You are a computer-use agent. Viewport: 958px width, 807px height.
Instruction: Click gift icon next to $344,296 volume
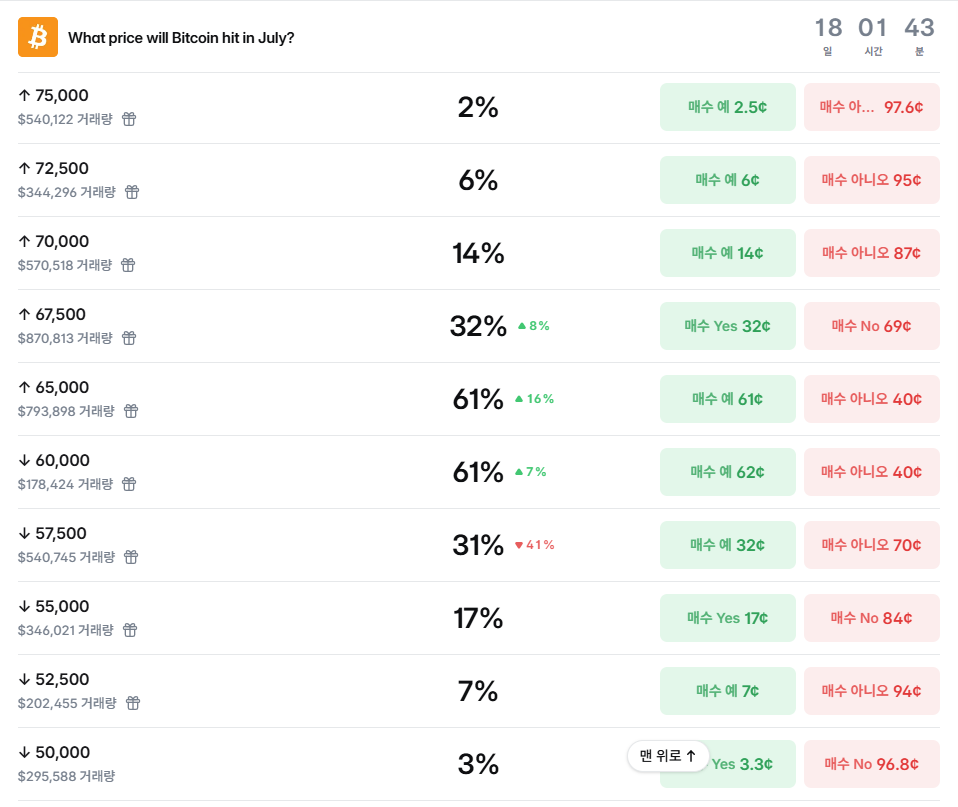pyautogui.click(x=132, y=192)
